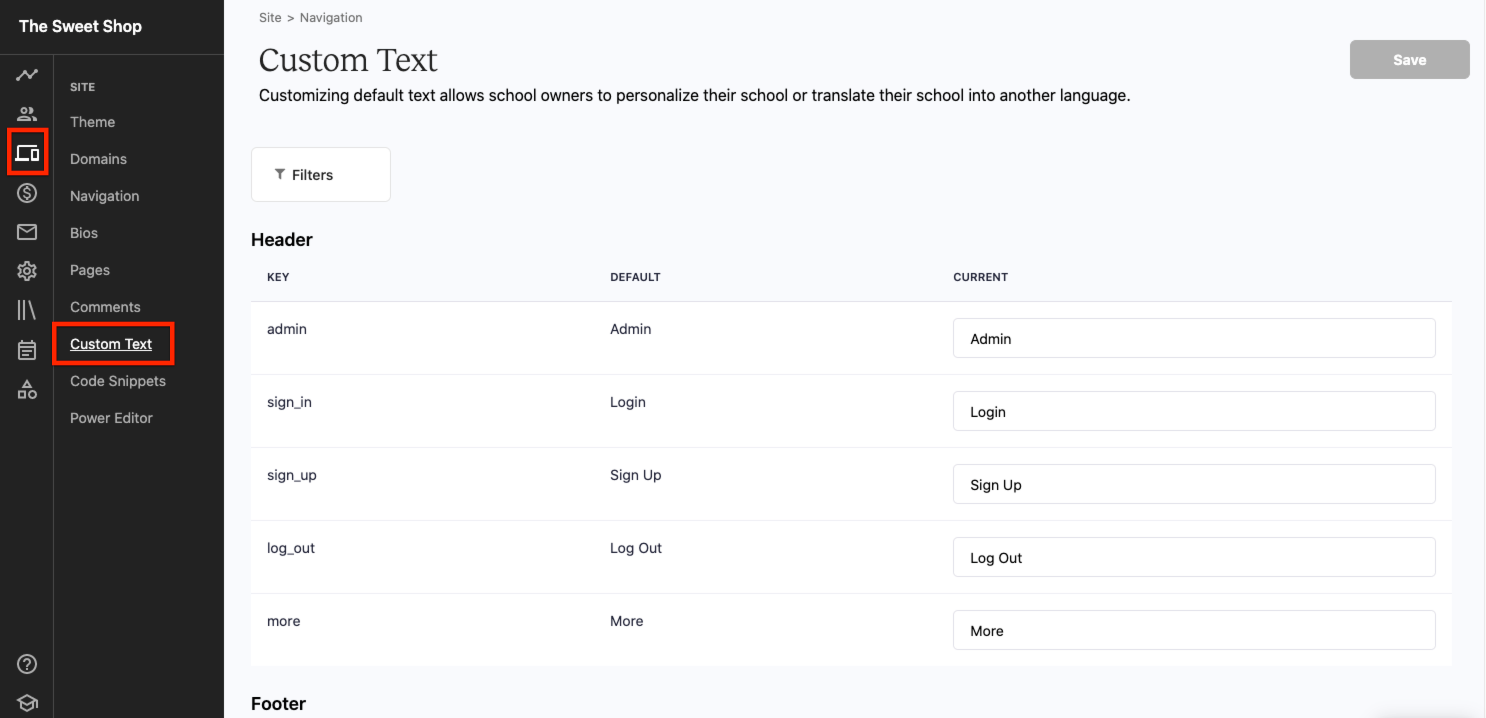The width and height of the screenshot is (1486, 718).
Task: Open the Courses books icon
Action: click(x=27, y=310)
